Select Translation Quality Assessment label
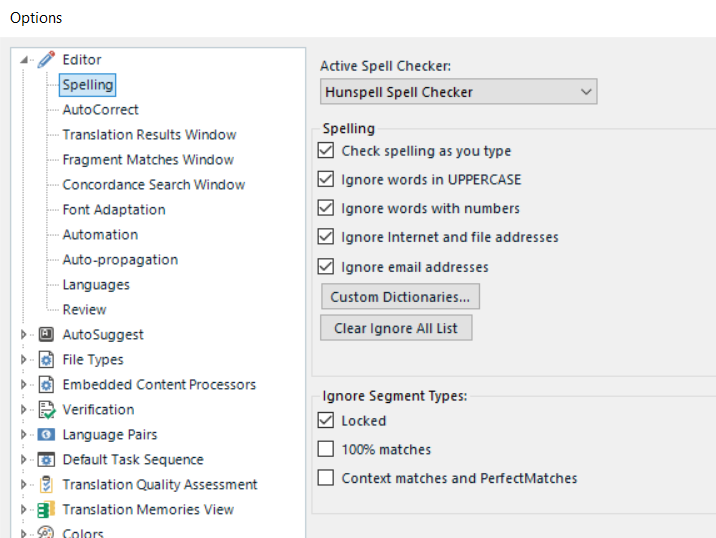This screenshot has width=716, height=538. point(160,484)
